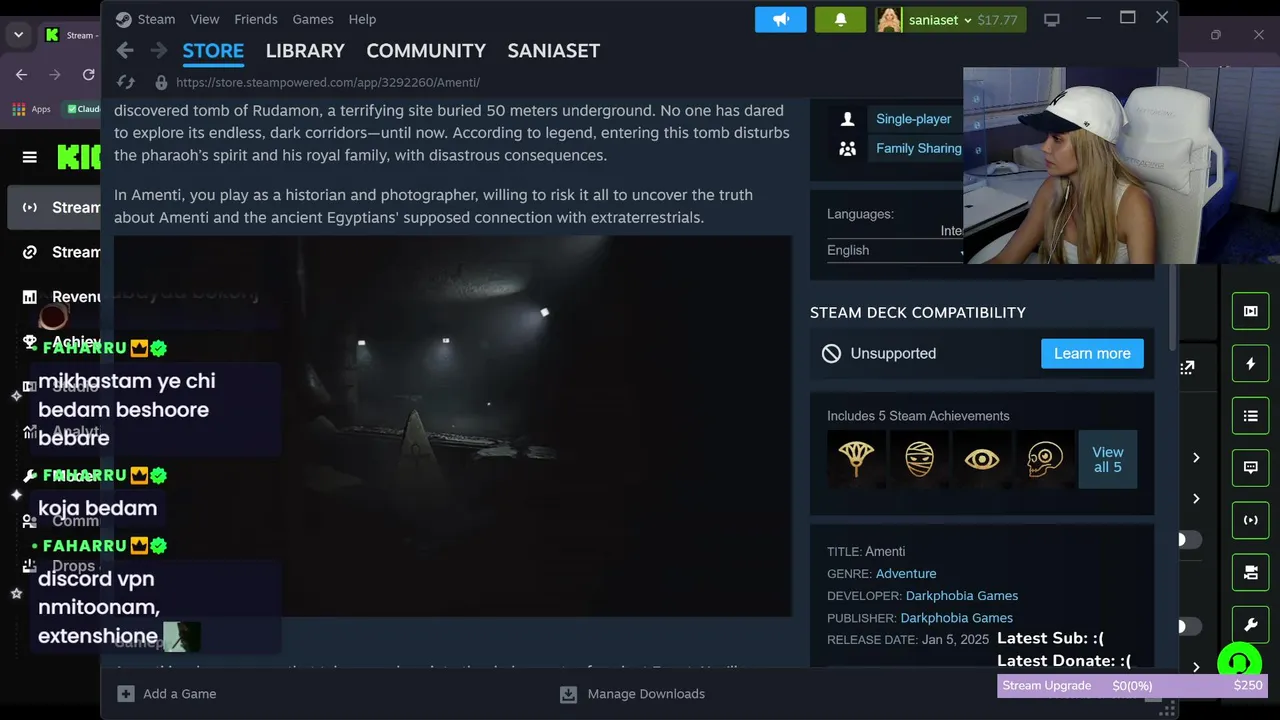Click the Unsupported Steam Deck status icon
The image size is (1280, 720).
point(831,353)
